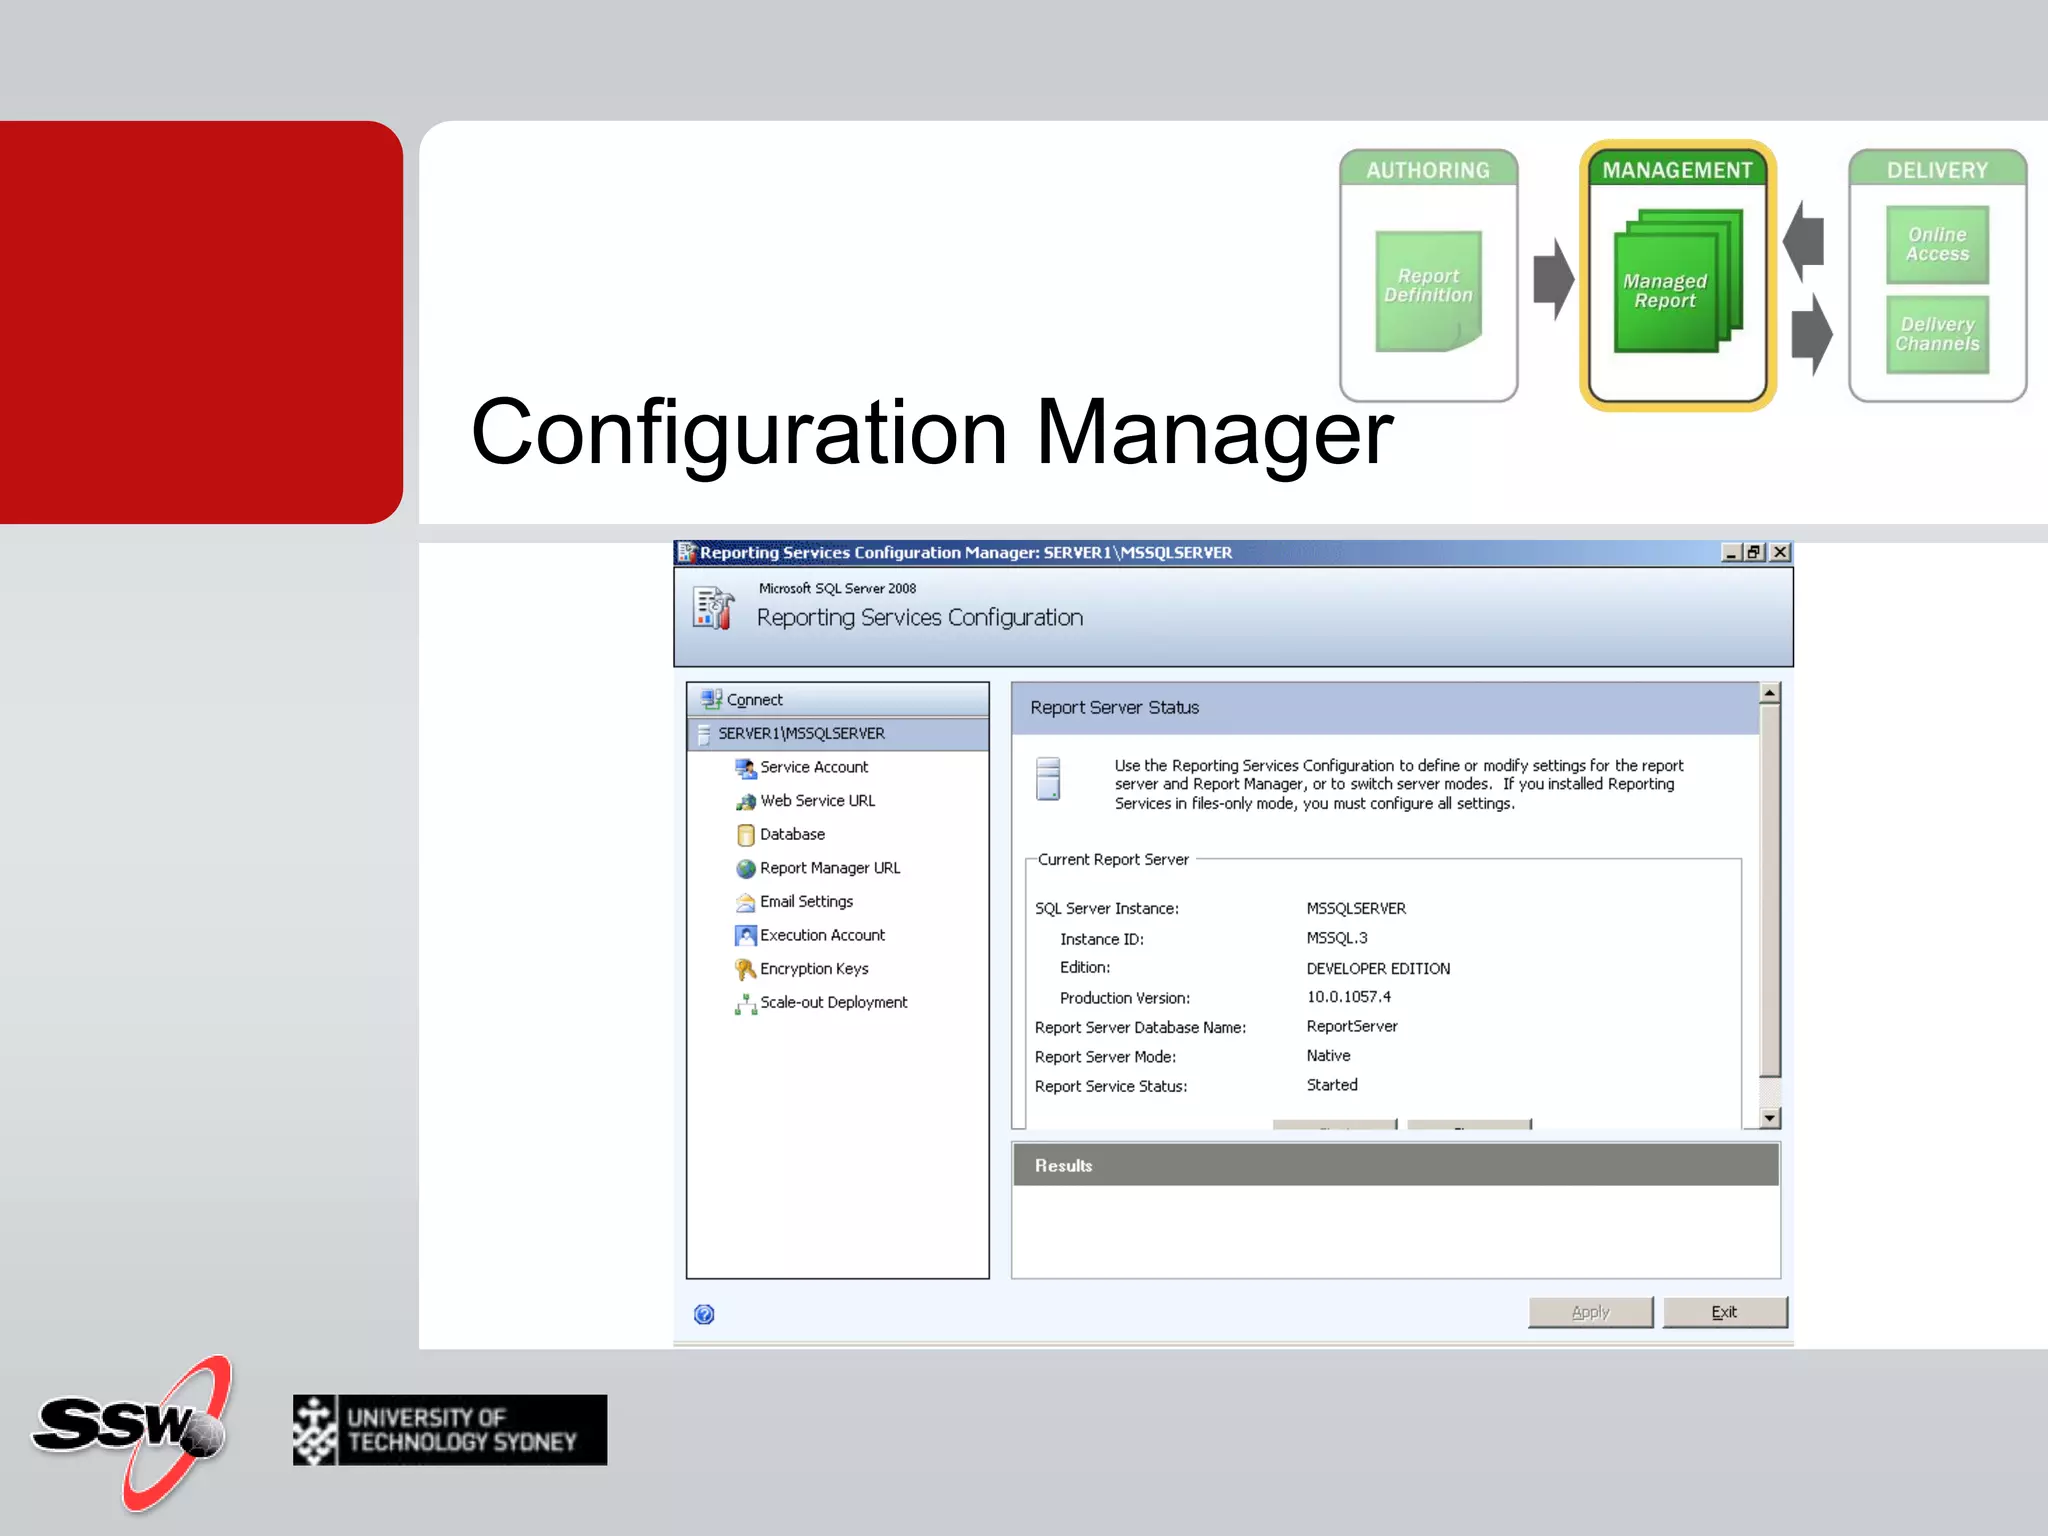
Task: Click the Scale-out Deployment network icon
Action: [746, 1004]
